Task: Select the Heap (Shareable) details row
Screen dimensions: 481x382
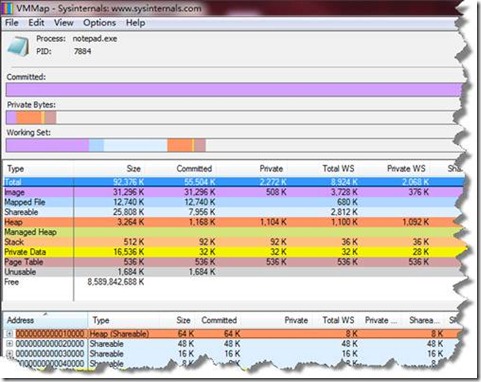Action: (x=233, y=333)
